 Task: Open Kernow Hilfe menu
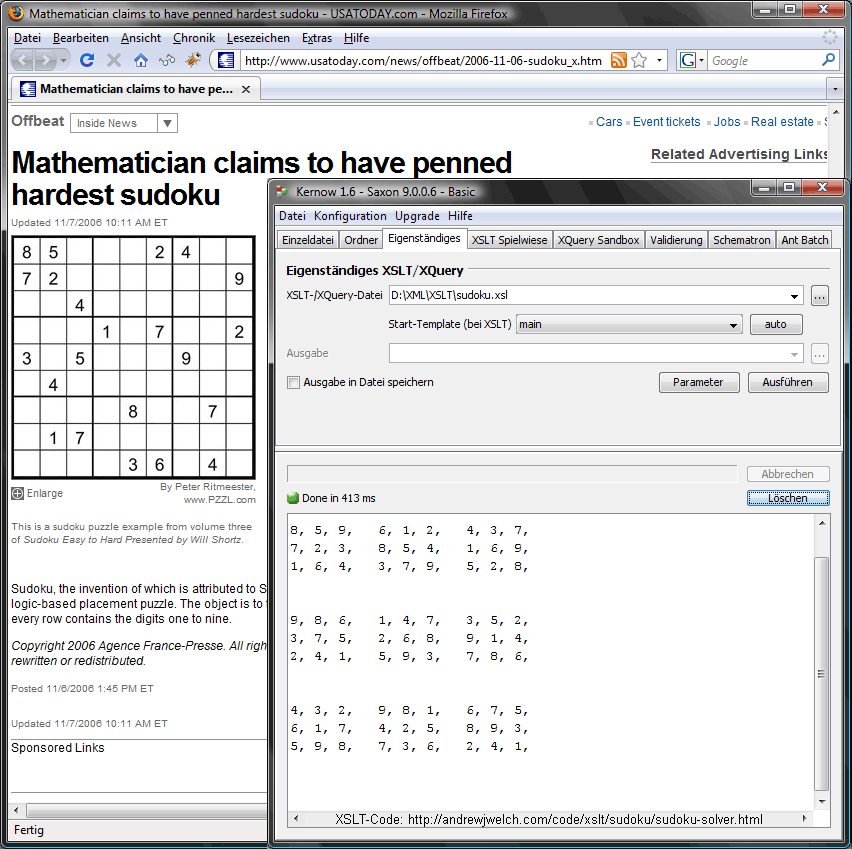[x=460, y=216]
